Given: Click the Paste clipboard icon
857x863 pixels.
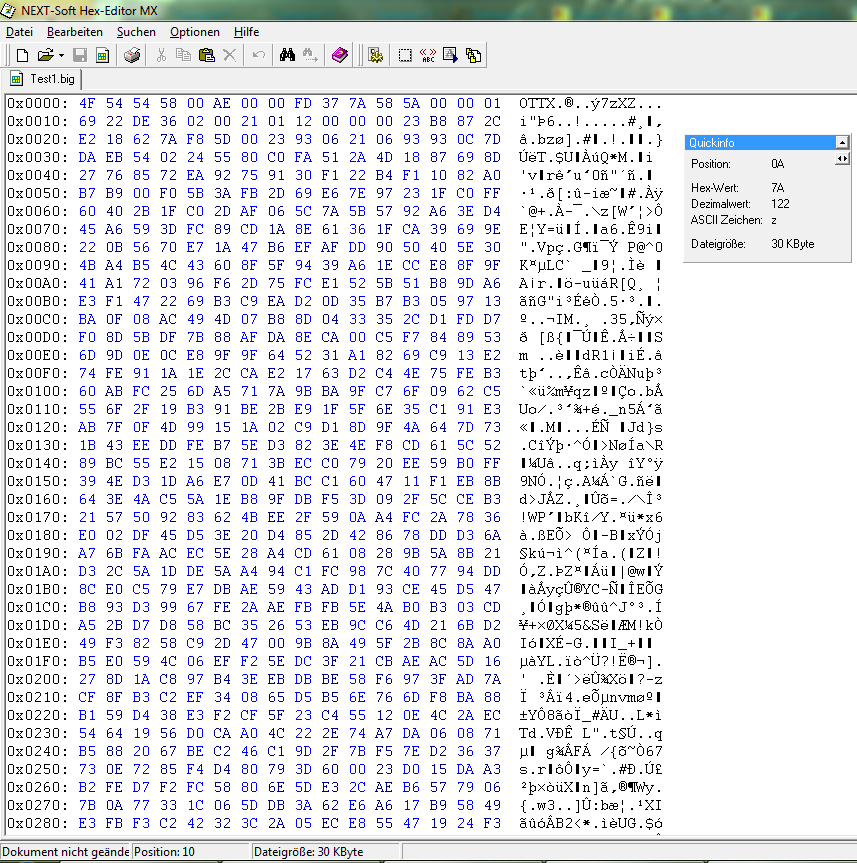Looking at the screenshot, I should click(207, 55).
